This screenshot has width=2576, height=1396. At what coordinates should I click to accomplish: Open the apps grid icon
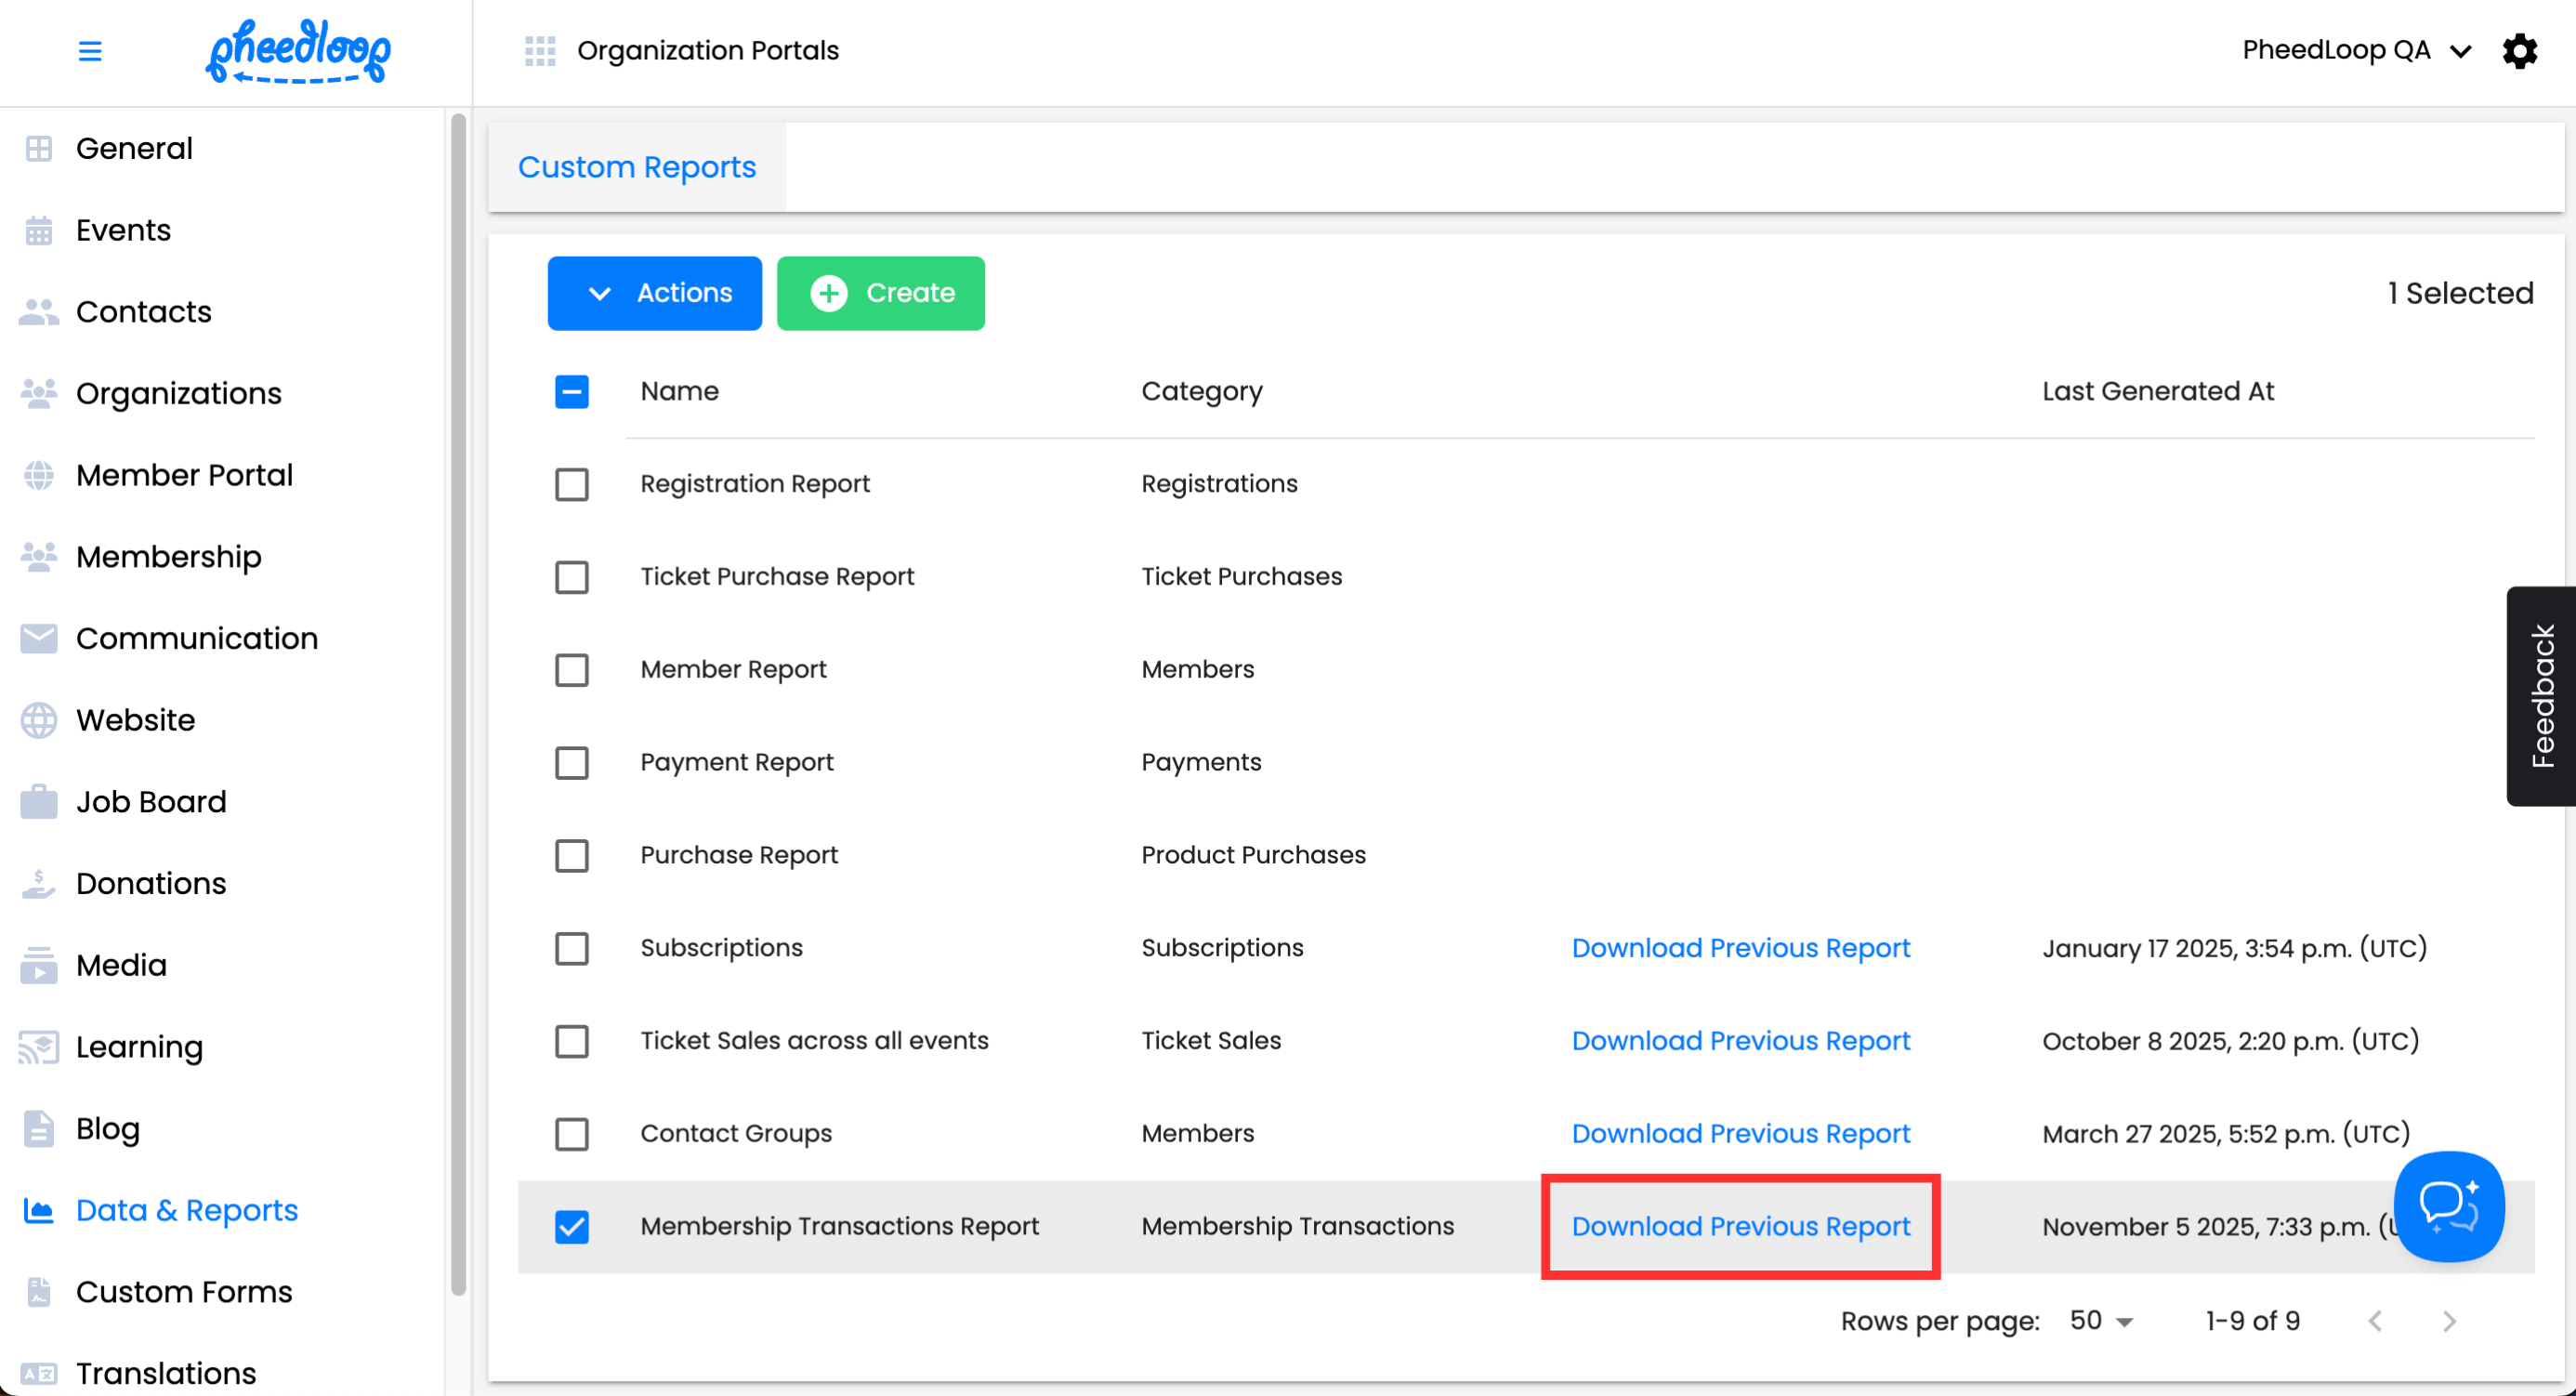pyautogui.click(x=540, y=50)
